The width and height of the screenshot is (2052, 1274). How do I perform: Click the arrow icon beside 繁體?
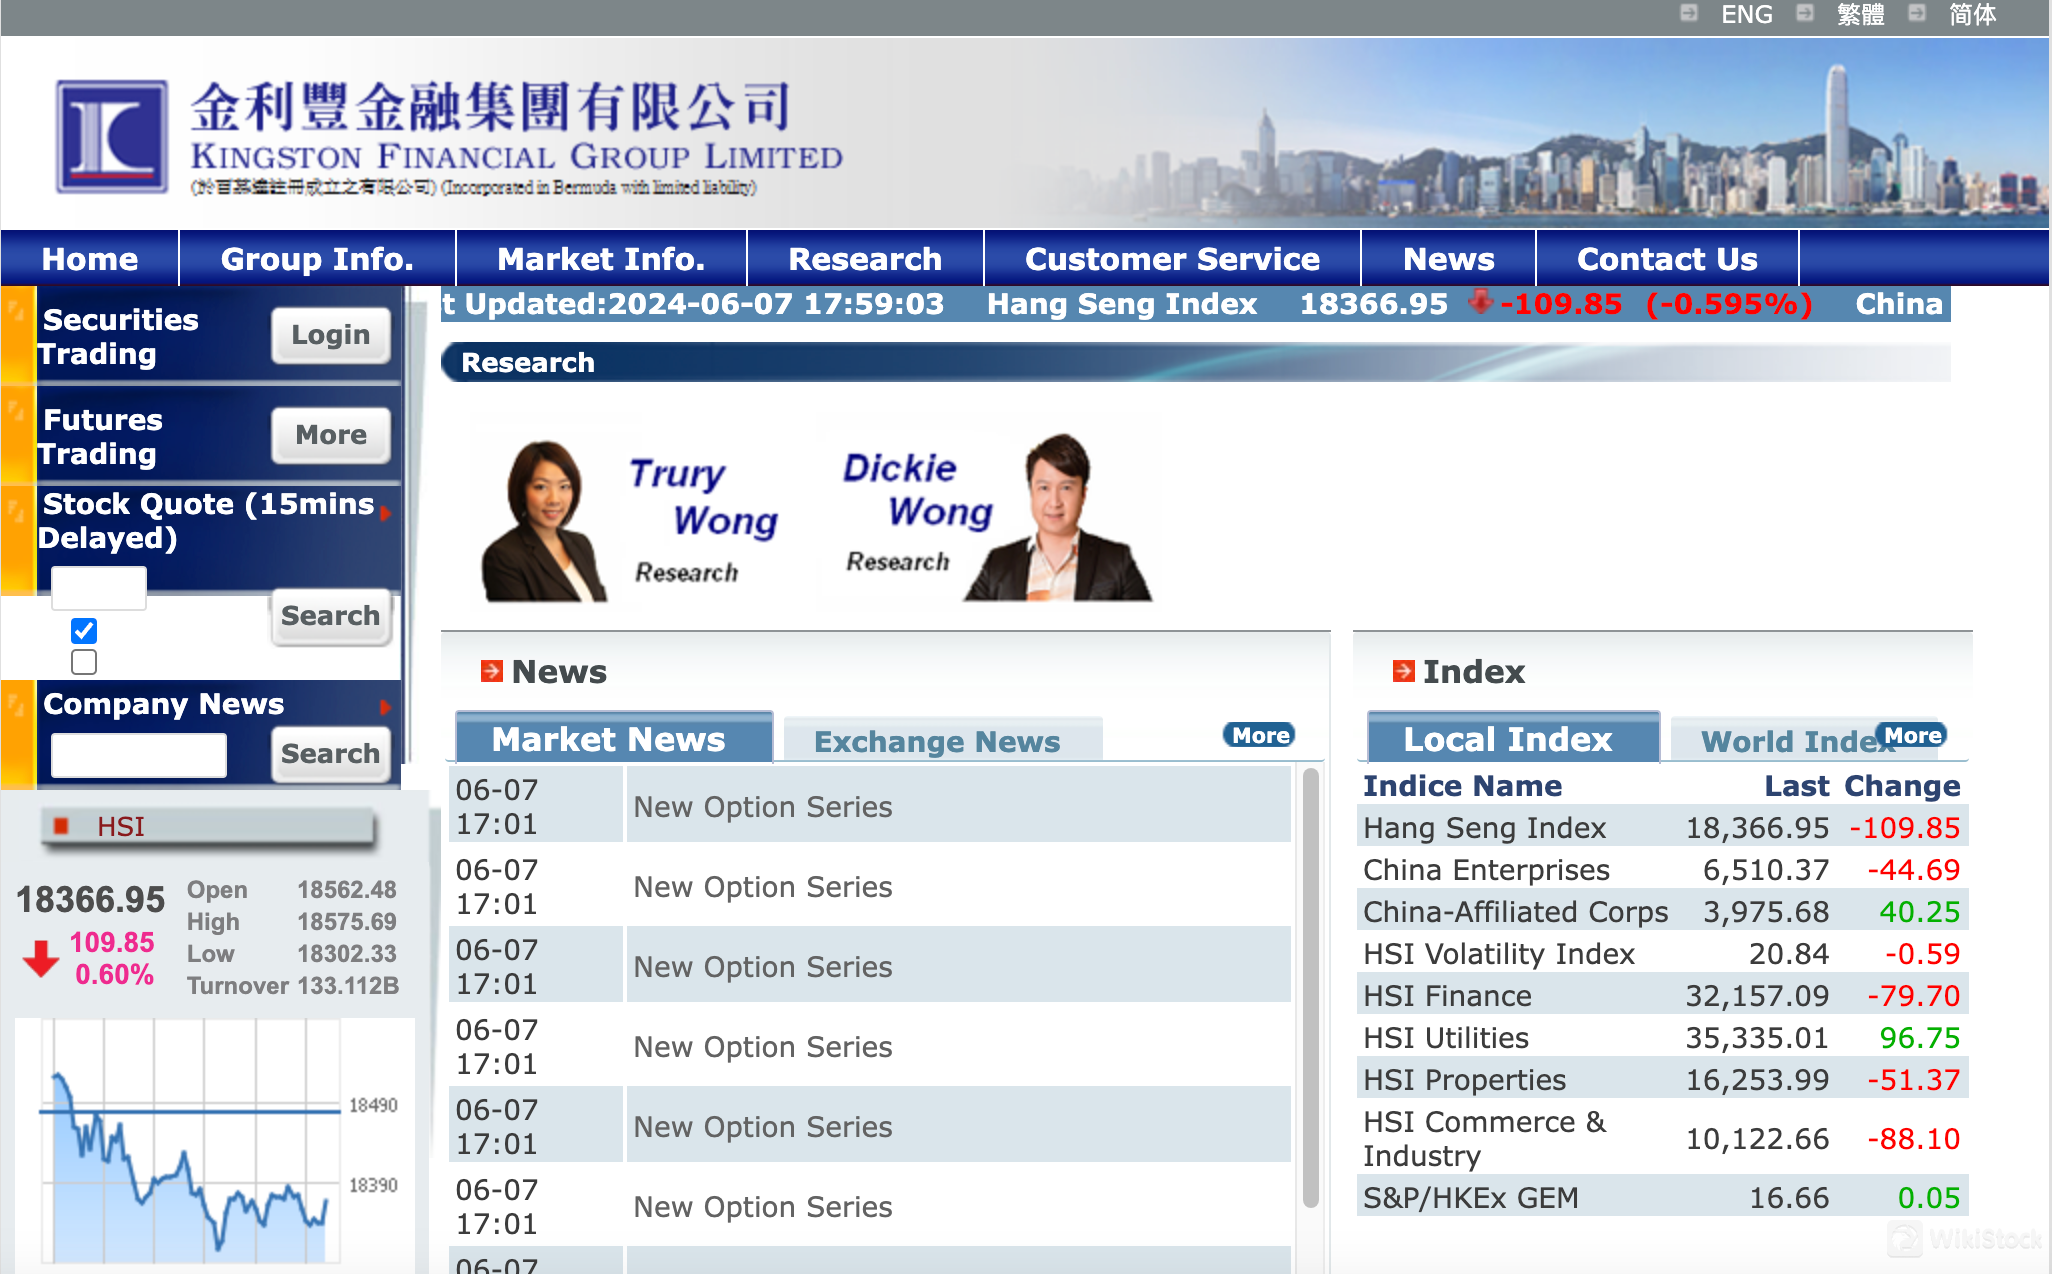coord(1805,13)
